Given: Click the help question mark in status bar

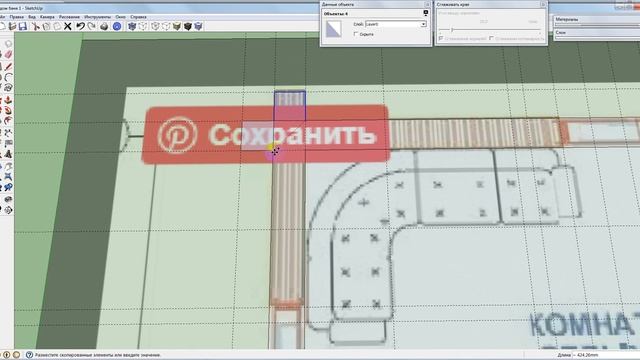Looking at the screenshot, I should tap(29, 355).
